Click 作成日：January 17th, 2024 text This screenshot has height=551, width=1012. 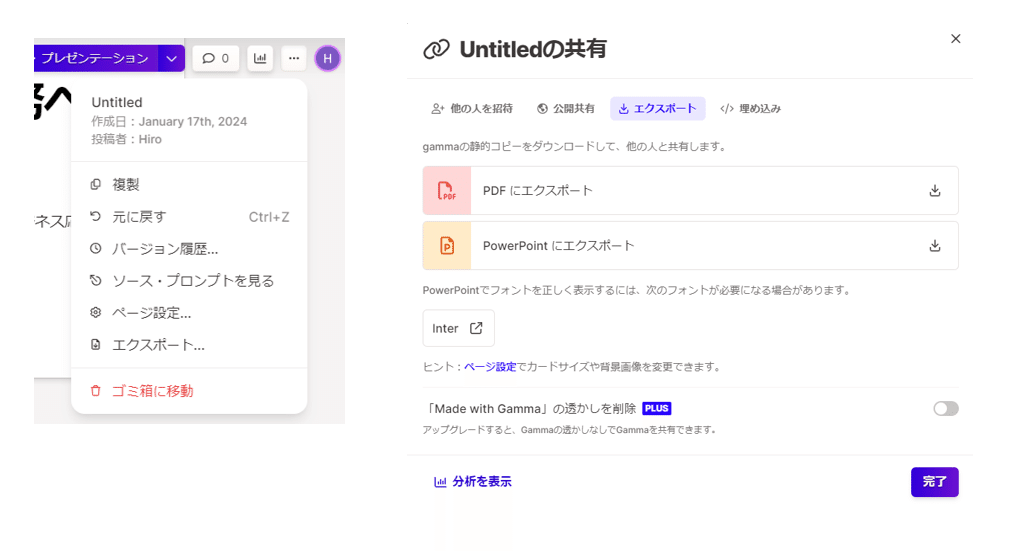click(169, 121)
